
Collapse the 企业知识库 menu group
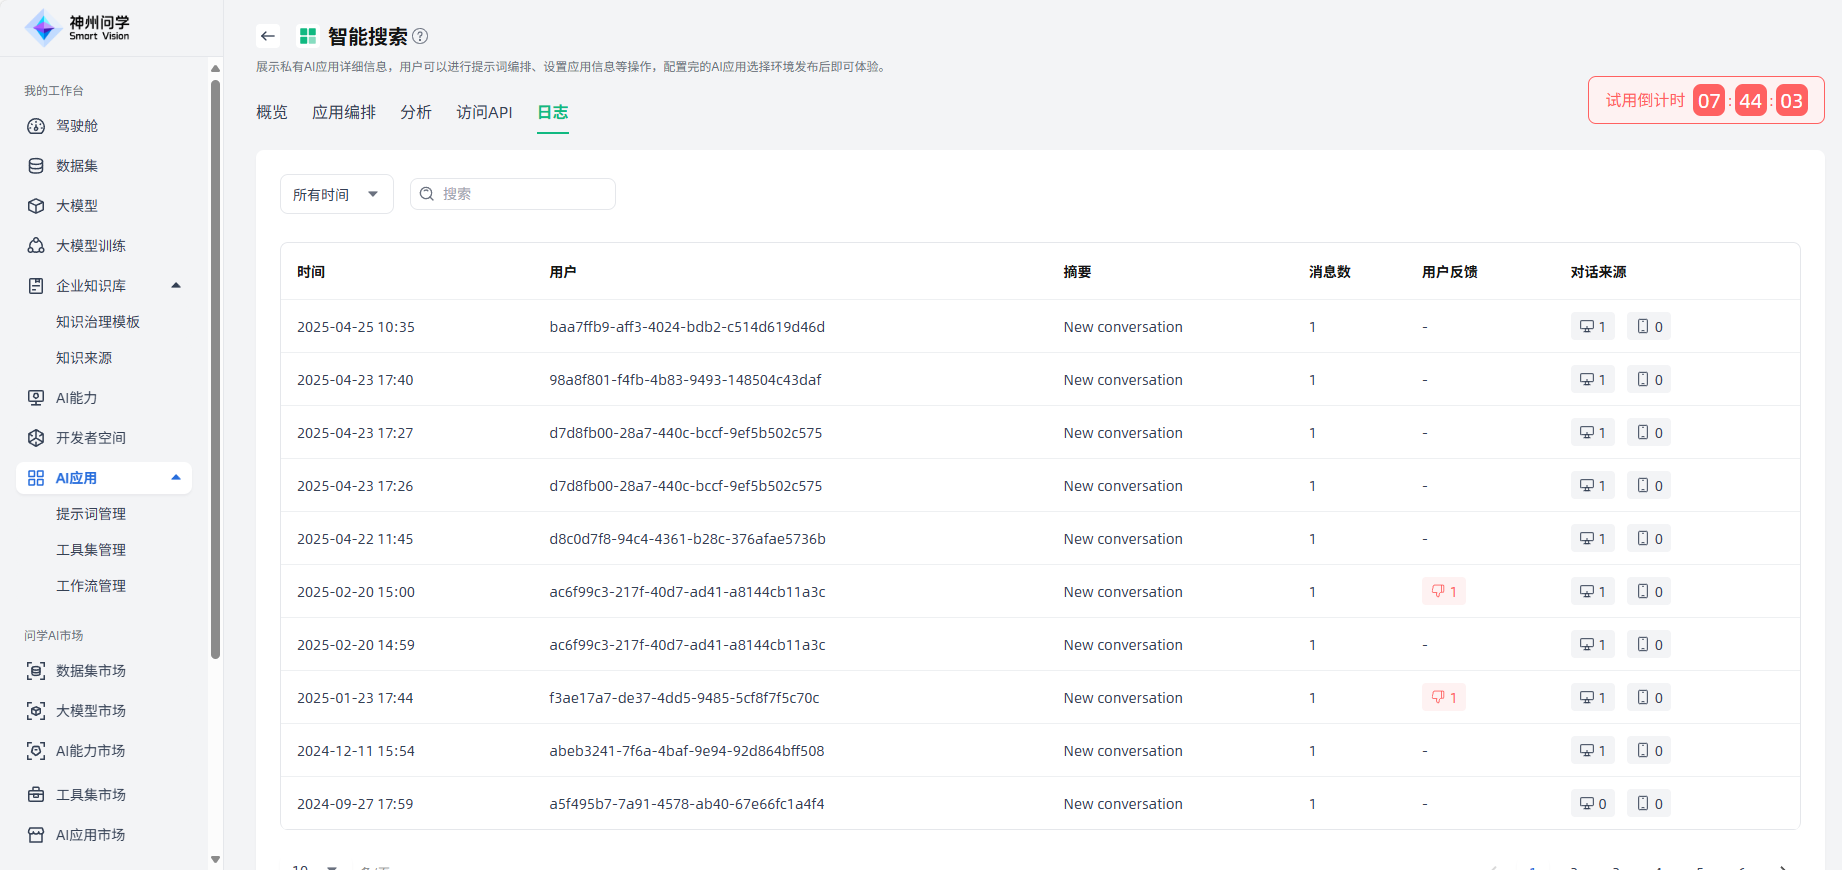176,286
